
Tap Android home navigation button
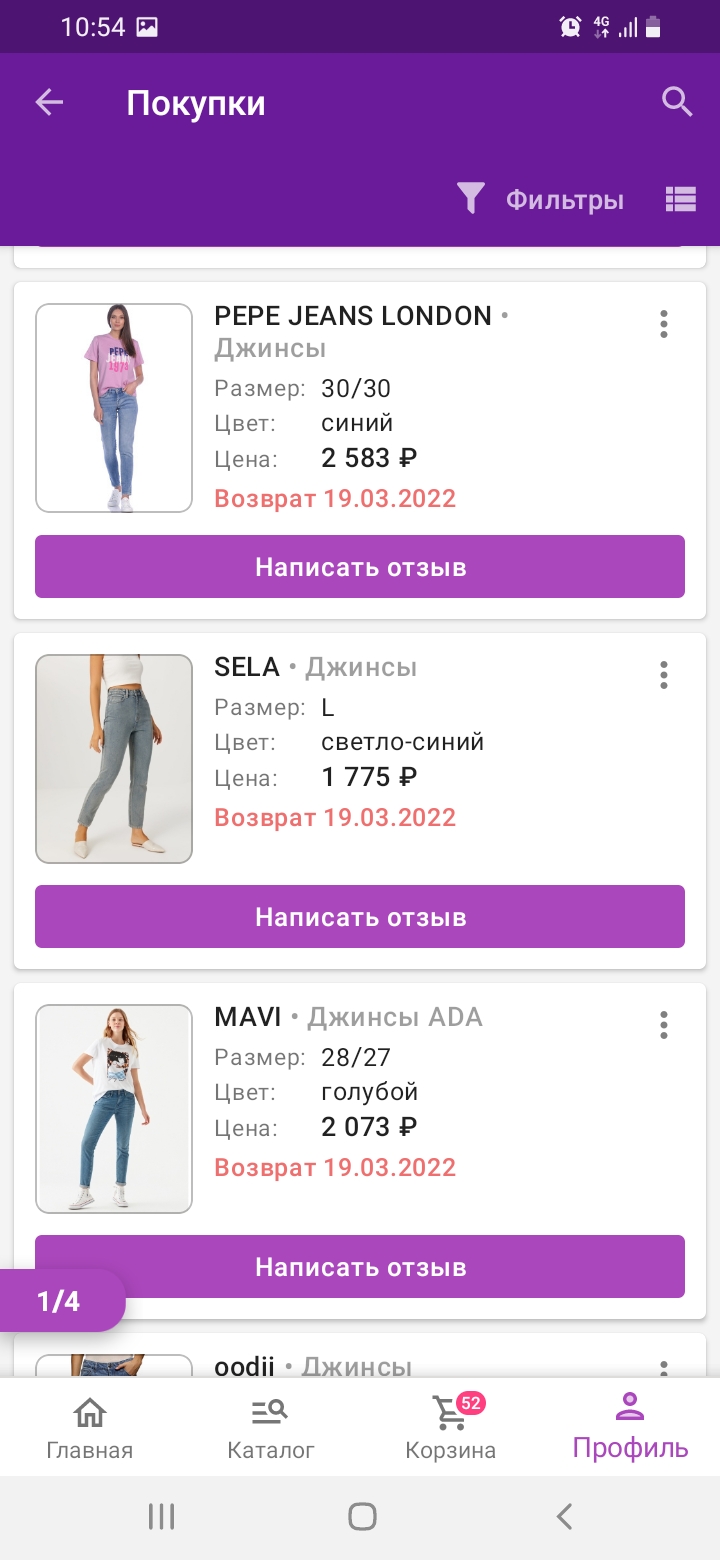[362, 1517]
